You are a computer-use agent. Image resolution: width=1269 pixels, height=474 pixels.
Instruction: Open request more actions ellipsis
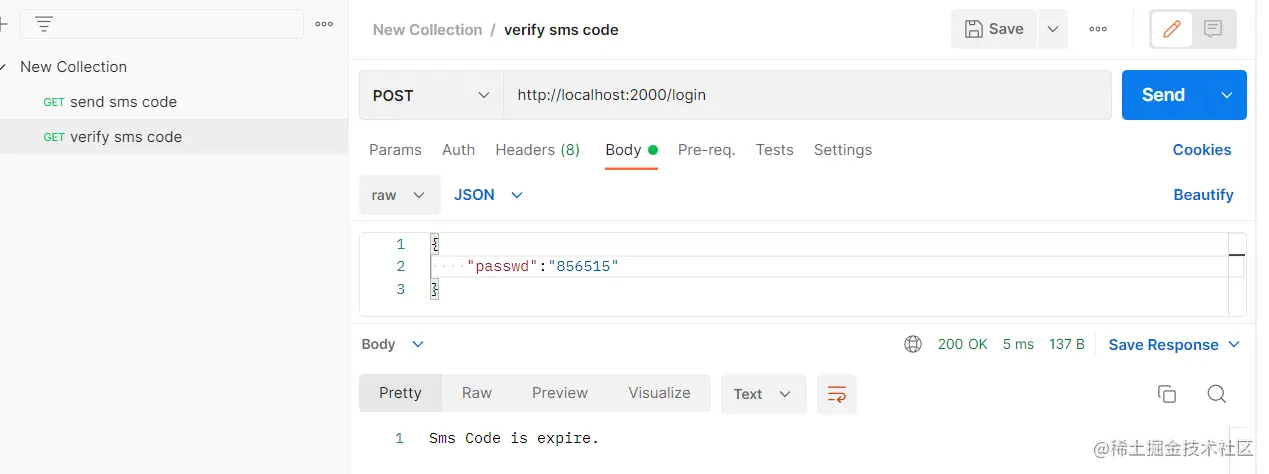[1098, 29]
